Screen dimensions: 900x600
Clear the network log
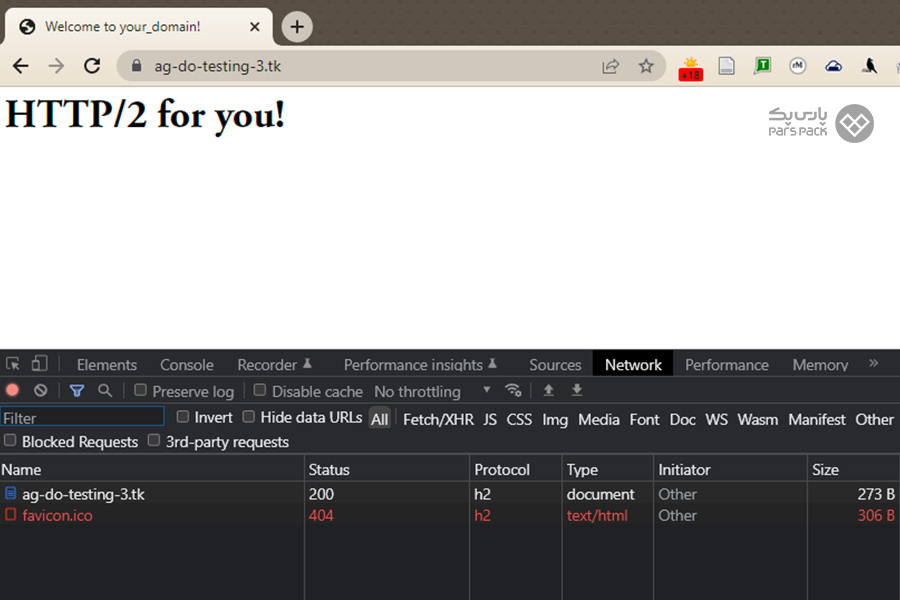point(40,391)
